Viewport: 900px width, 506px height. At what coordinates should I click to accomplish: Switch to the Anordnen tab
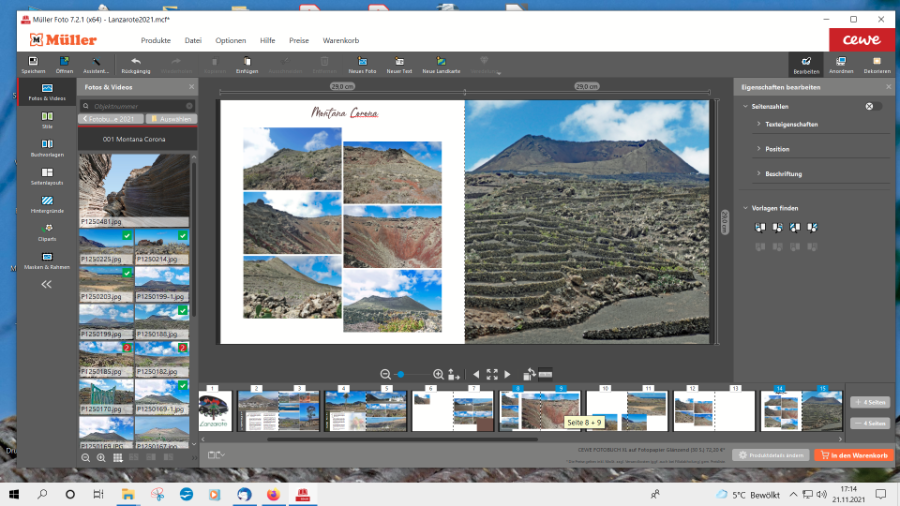(x=841, y=65)
